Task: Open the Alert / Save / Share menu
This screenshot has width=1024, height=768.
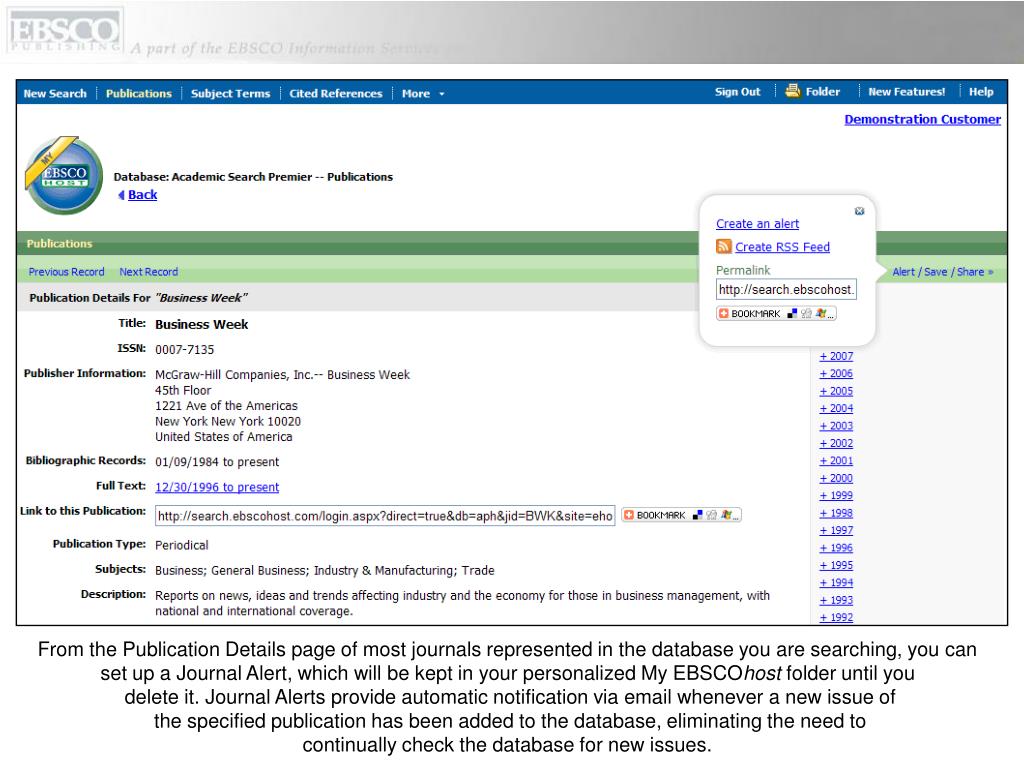Action: coord(942,271)
